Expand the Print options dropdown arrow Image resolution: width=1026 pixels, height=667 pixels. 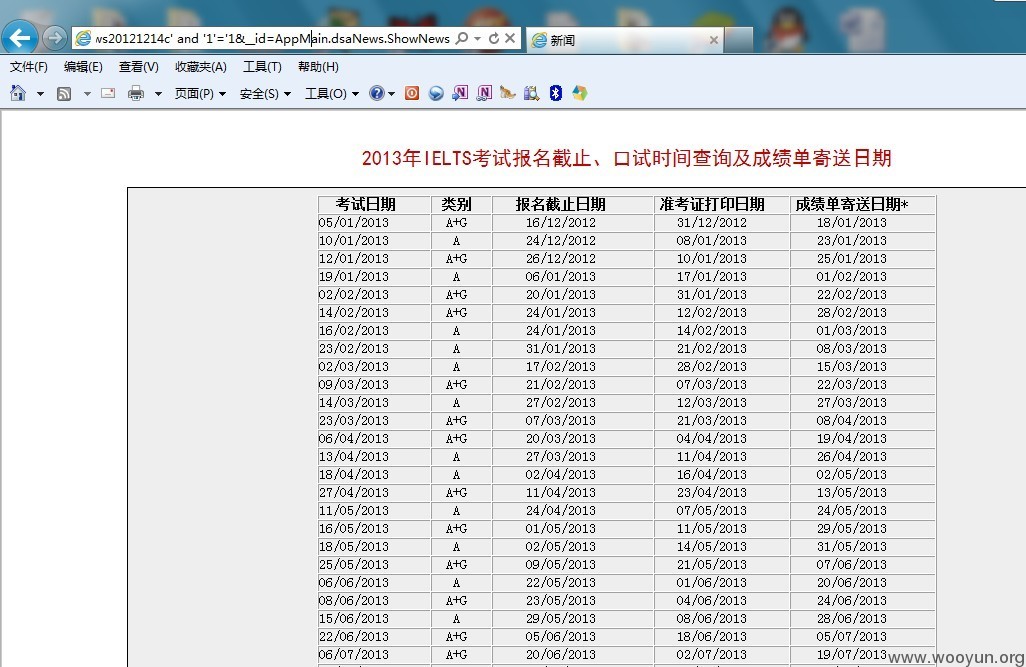(x=158, y=94)
